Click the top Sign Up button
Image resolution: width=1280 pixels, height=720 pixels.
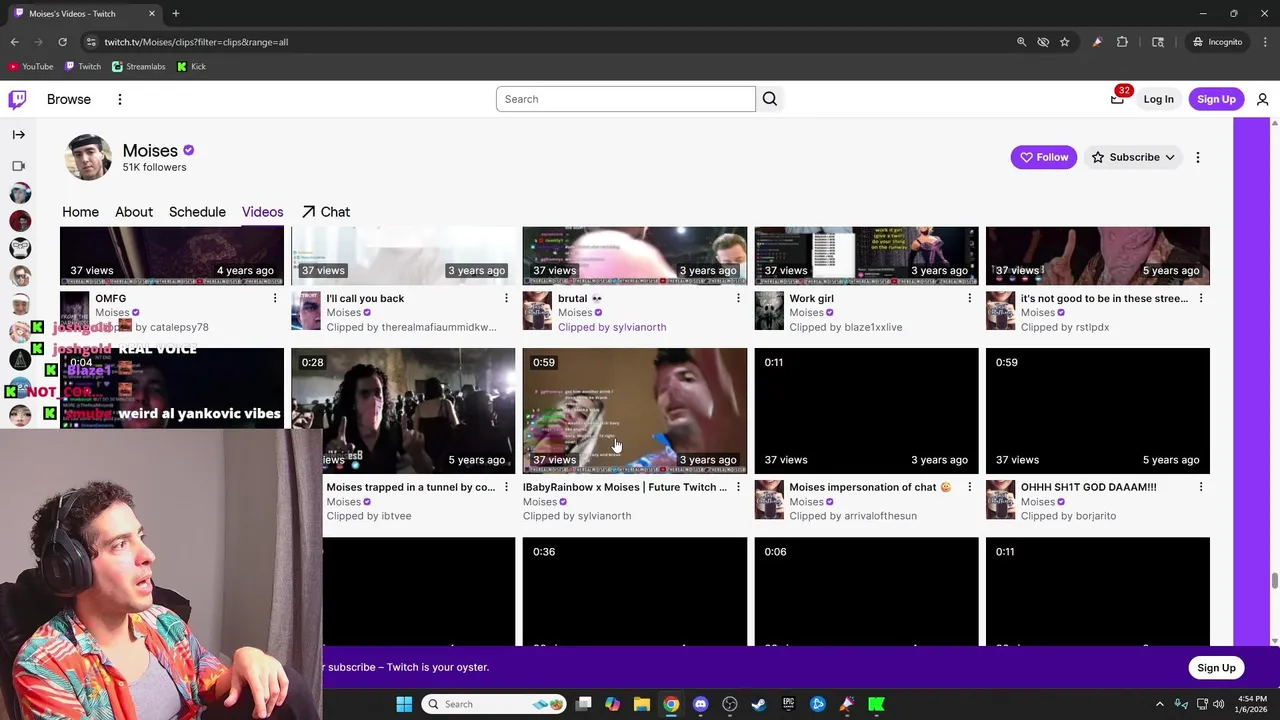(1216, 99)
